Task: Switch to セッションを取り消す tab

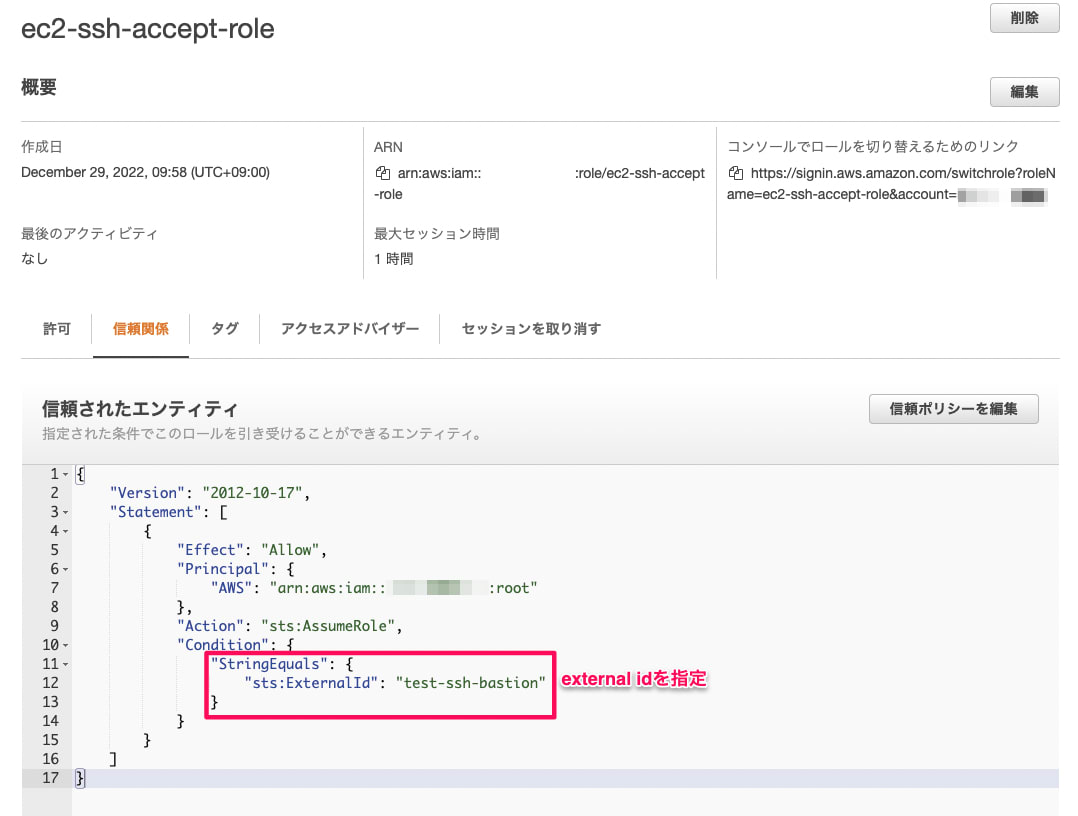Action: 531,329
